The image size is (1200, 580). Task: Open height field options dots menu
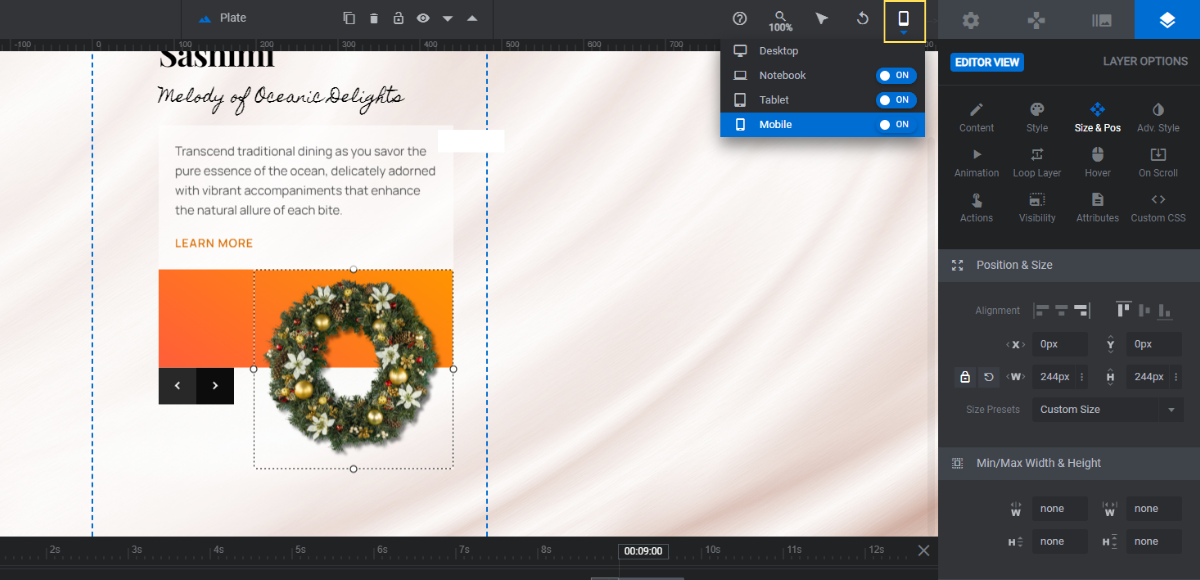1176,377
